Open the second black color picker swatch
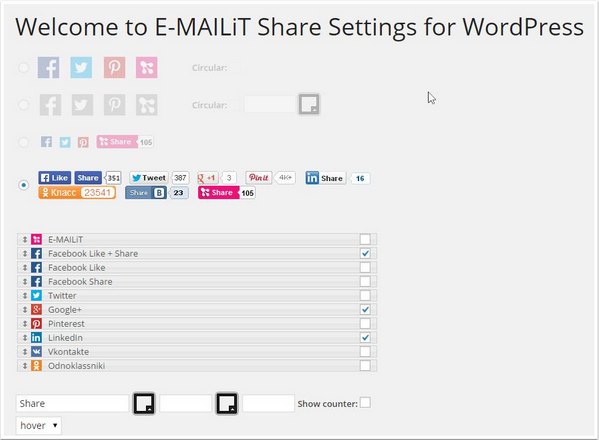The width and height of the screenshot is (599, 440). [227, 403]
